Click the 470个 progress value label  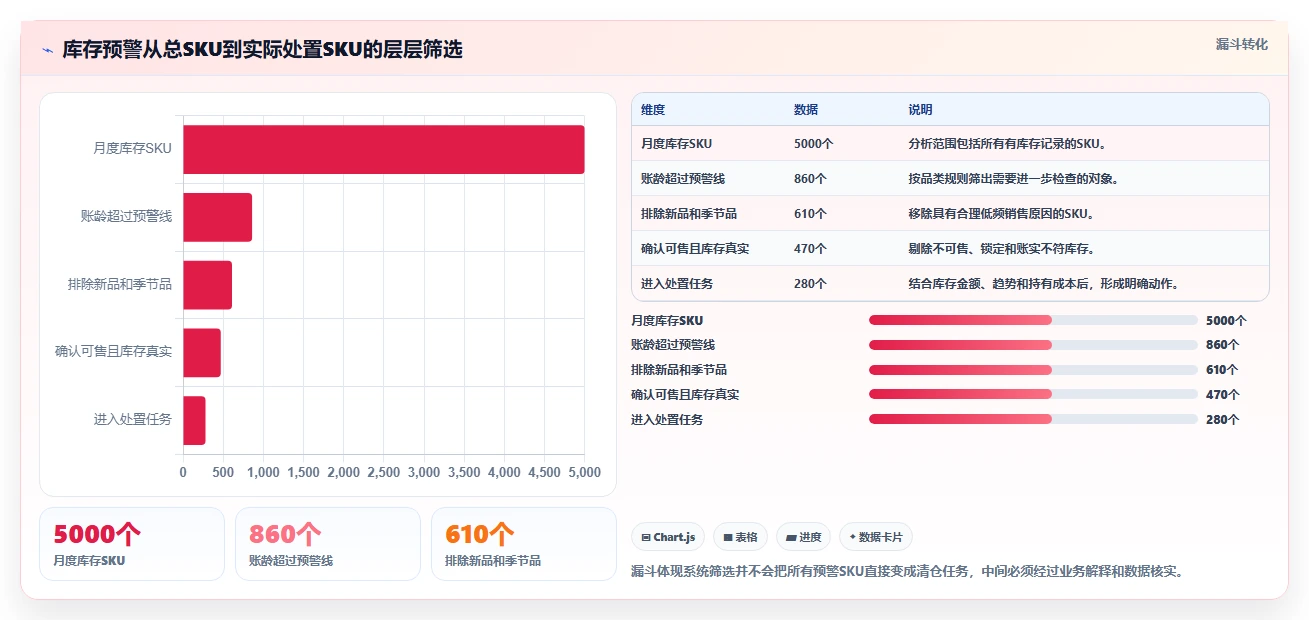1222,395
